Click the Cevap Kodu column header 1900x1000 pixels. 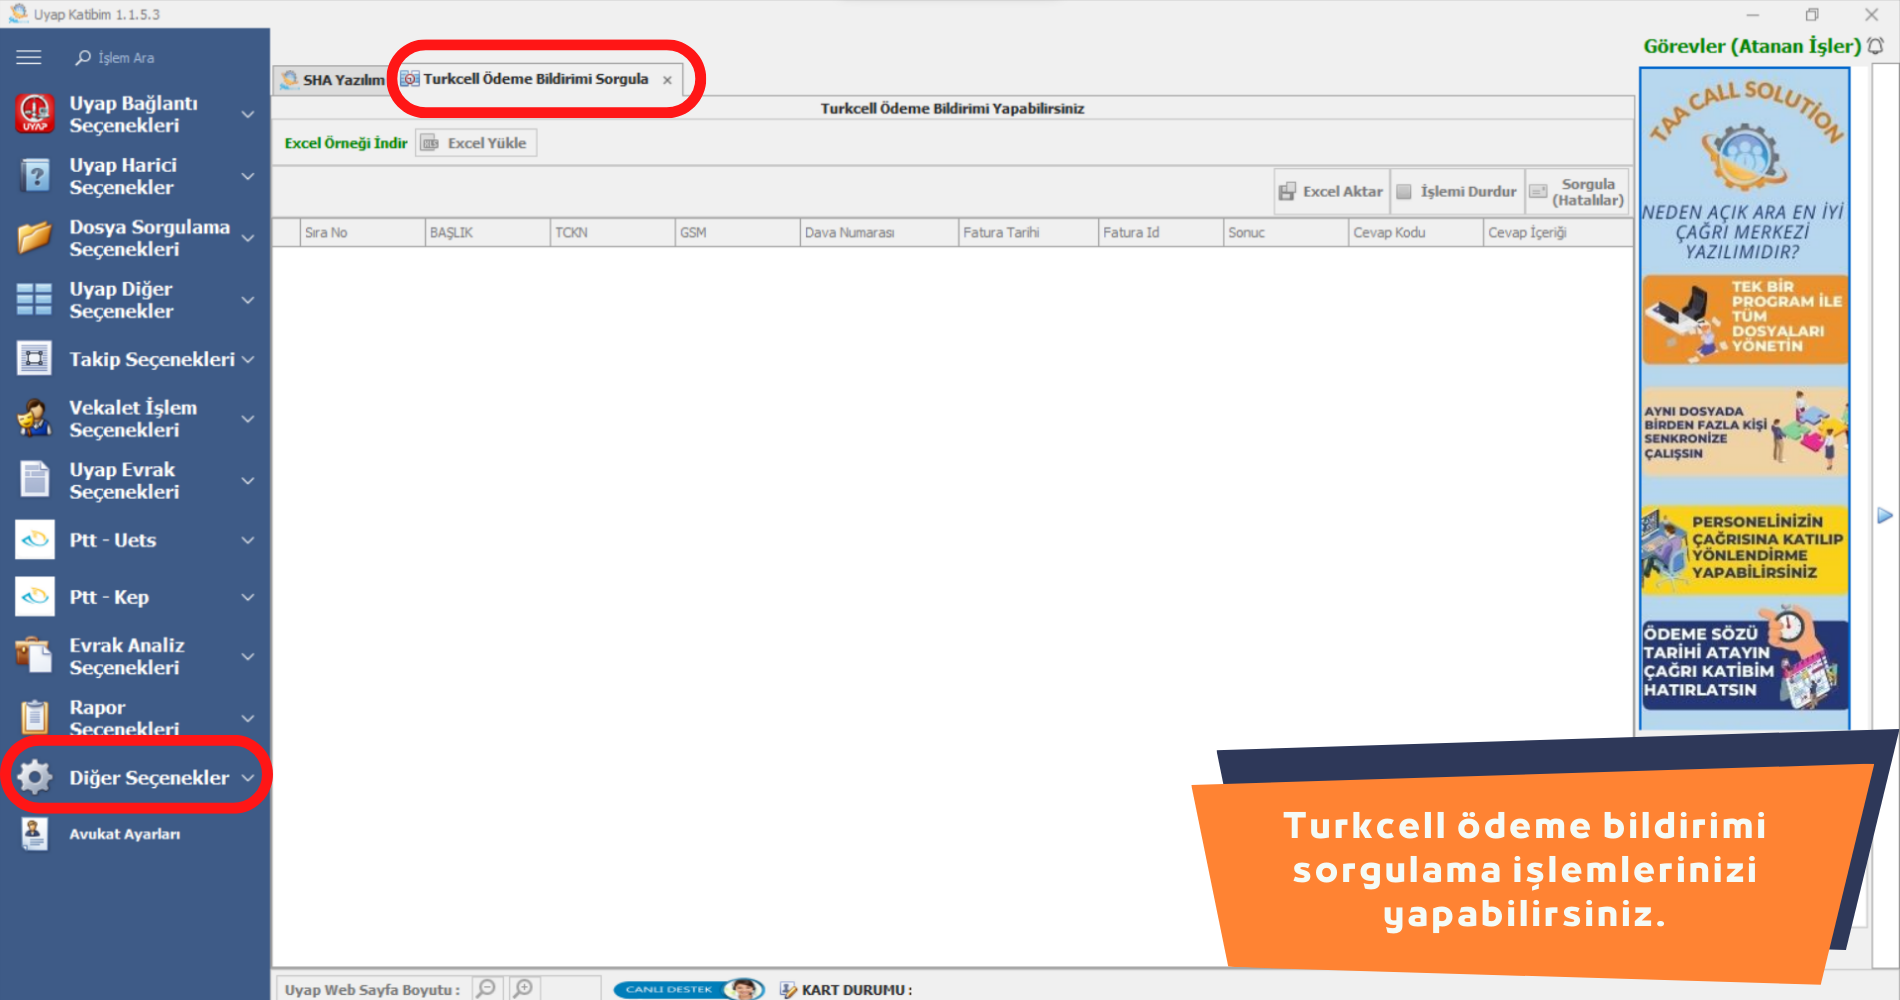point(1415,232)
